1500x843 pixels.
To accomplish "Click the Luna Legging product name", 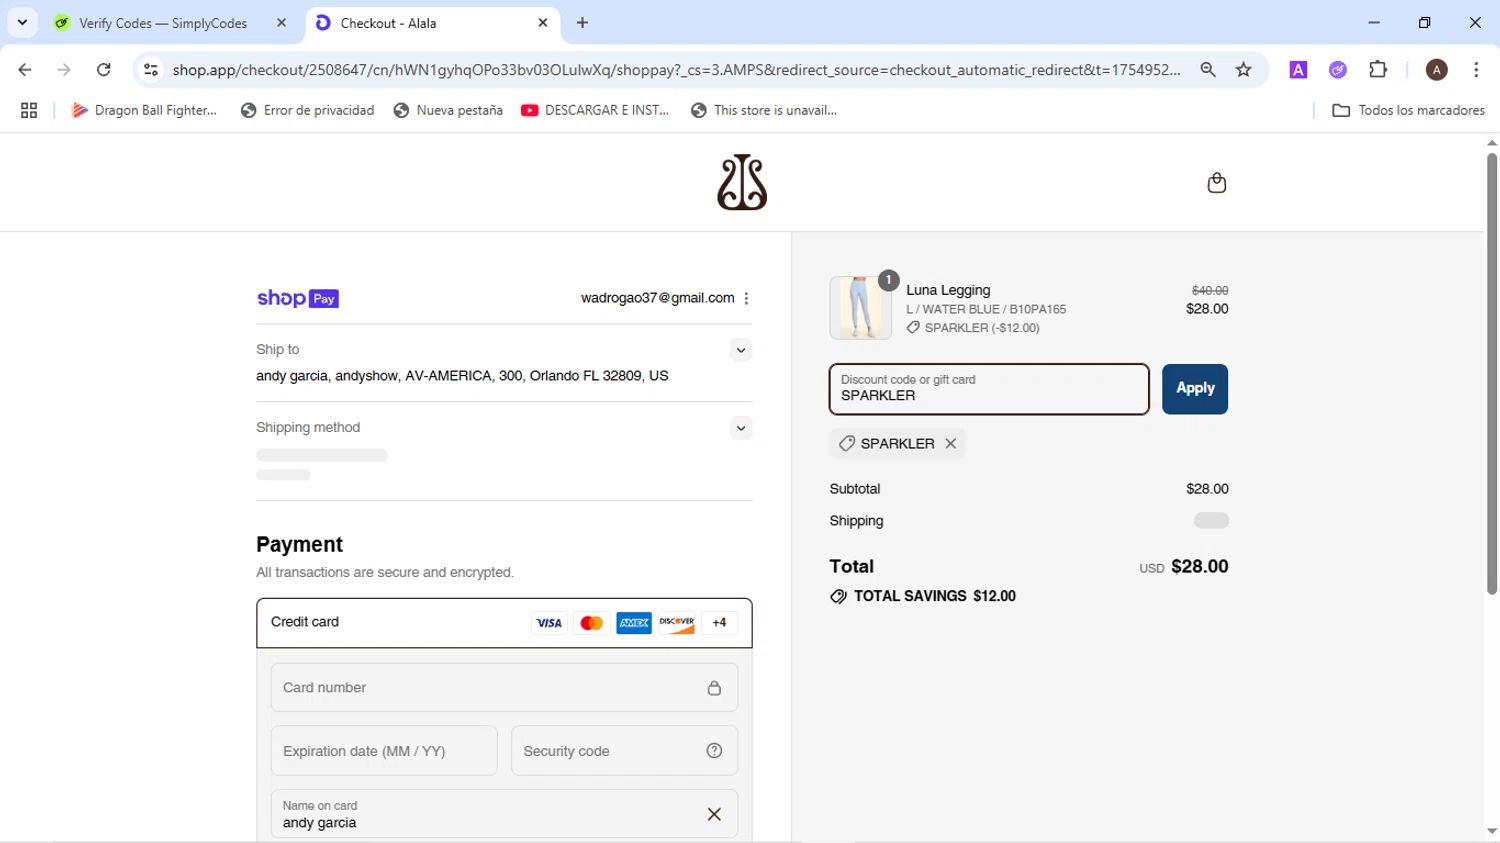I will tap(948, 290).
